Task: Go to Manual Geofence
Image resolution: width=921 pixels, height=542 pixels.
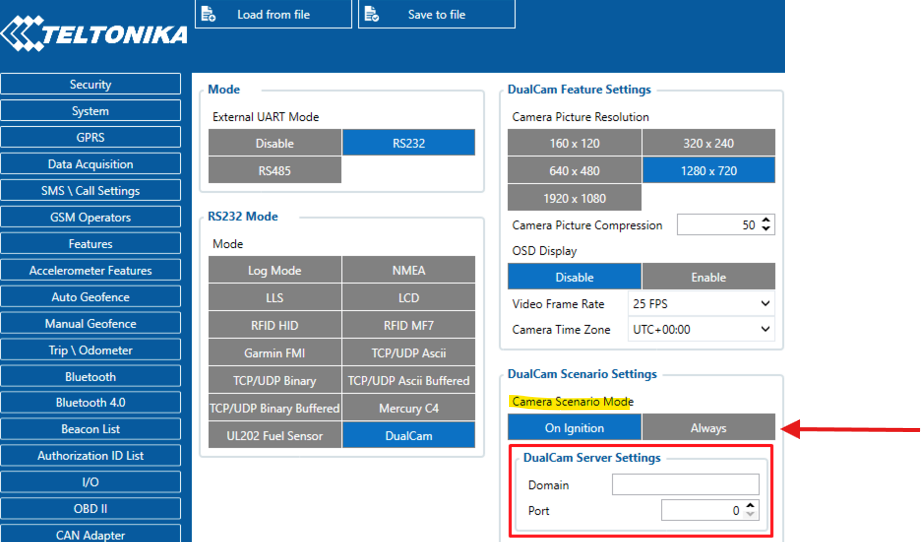Action: pyautogui.click(x=90, y=323)
